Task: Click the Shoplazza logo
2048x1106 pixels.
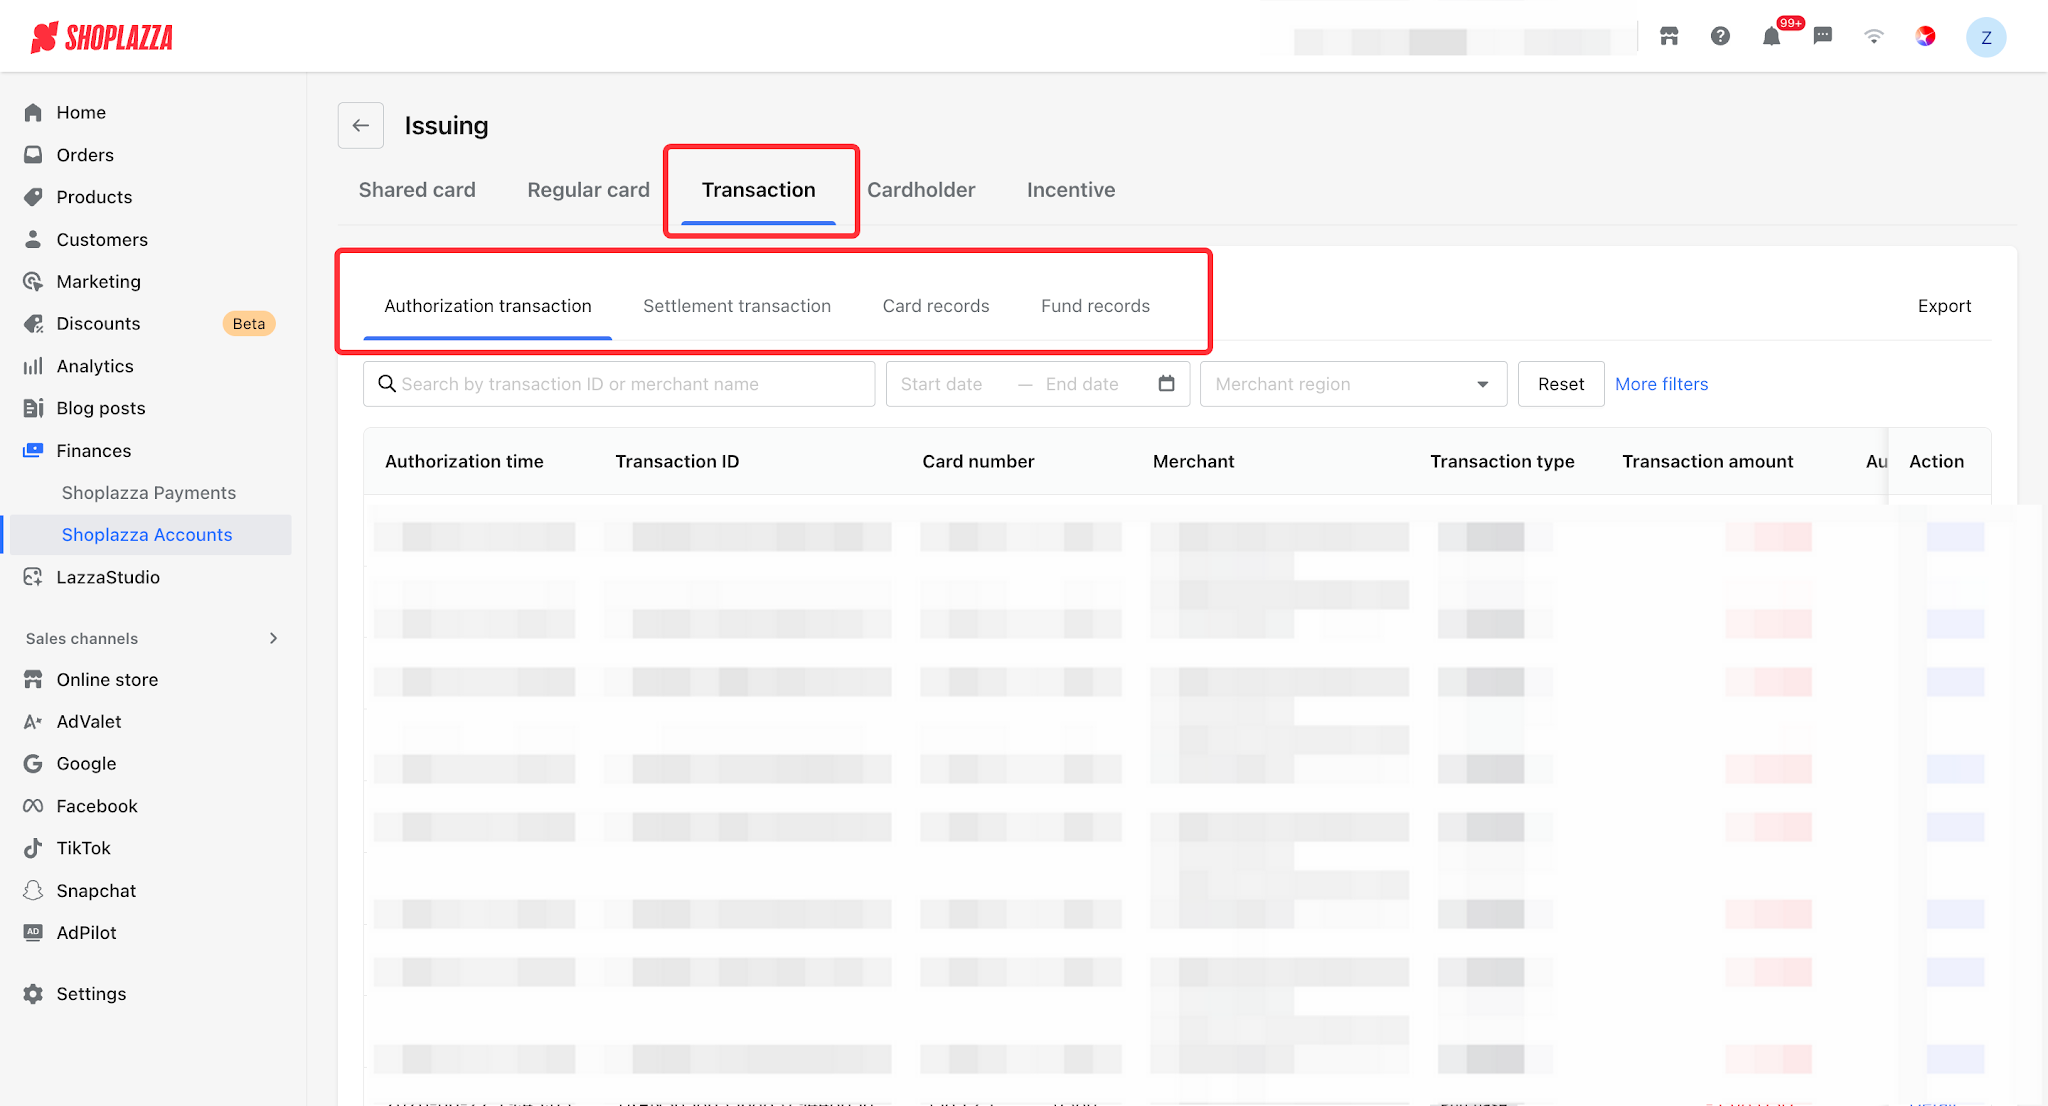Action: [x=102, y=37]
